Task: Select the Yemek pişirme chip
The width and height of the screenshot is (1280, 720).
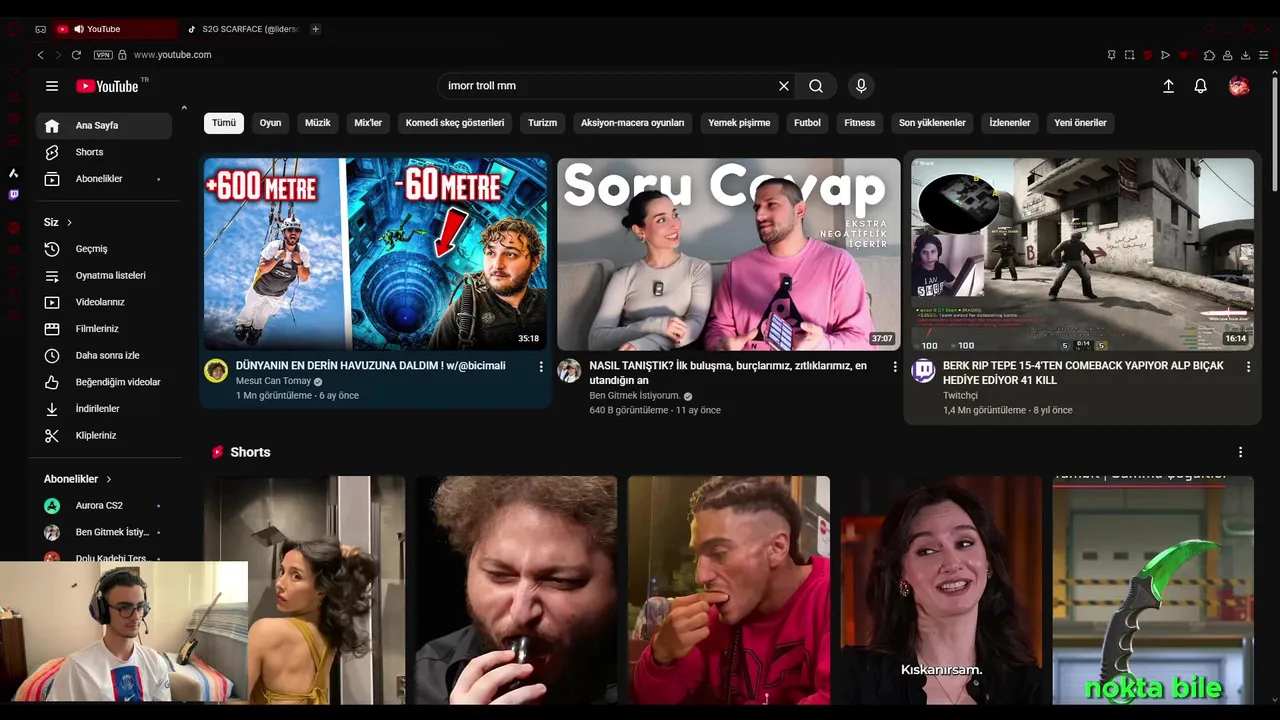Action: [x=739, y=123]
